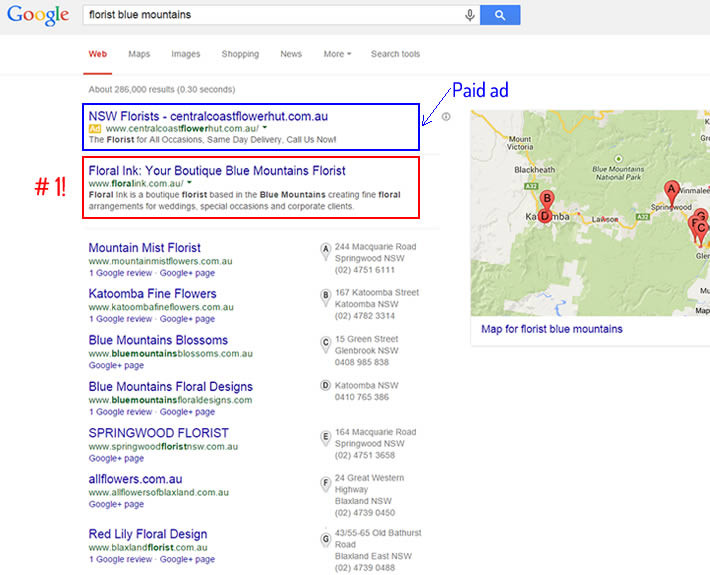Click the www.bluemountainsblossoms.com.au URL text
The height and width of the screenshot is (575, 710).
[x=171, y=354]
